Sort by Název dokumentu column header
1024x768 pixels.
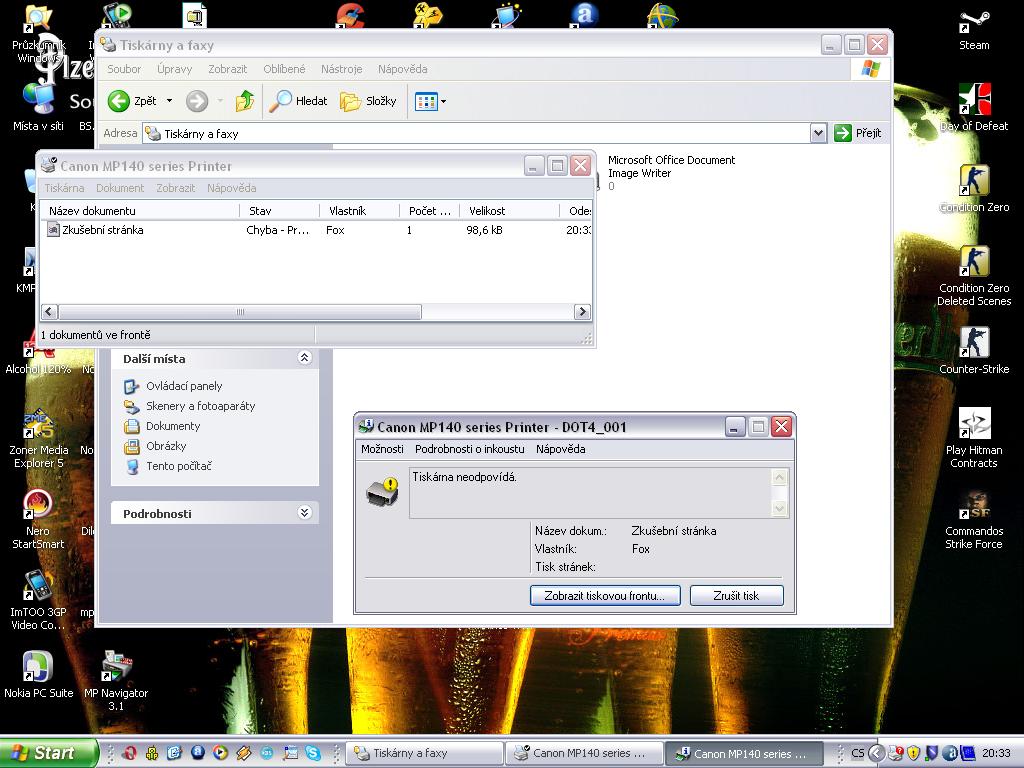click(140, 211)
